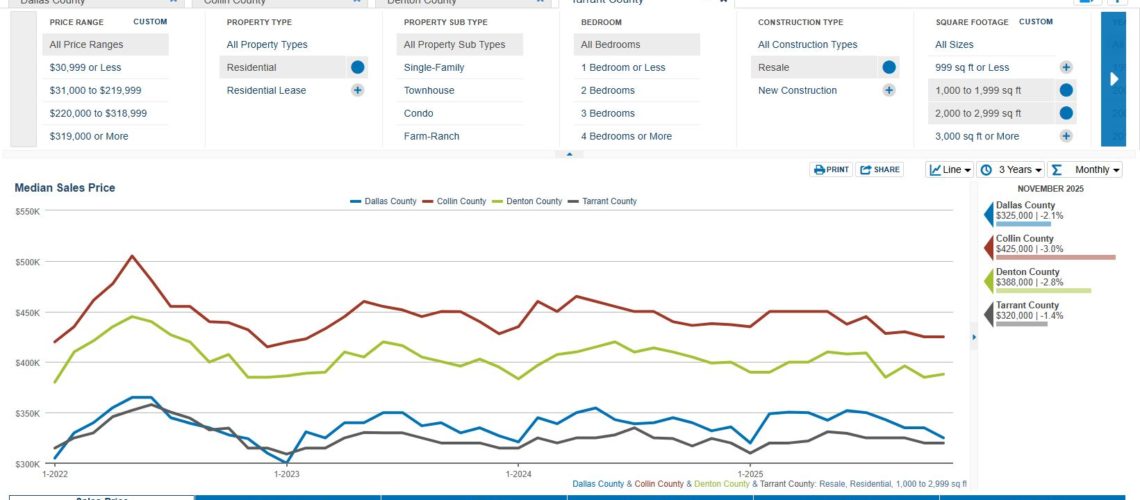Click Custom link beside Square Footage
Image resolution: width=1140 pixels, height=500 pixels.
(1036, 21)
